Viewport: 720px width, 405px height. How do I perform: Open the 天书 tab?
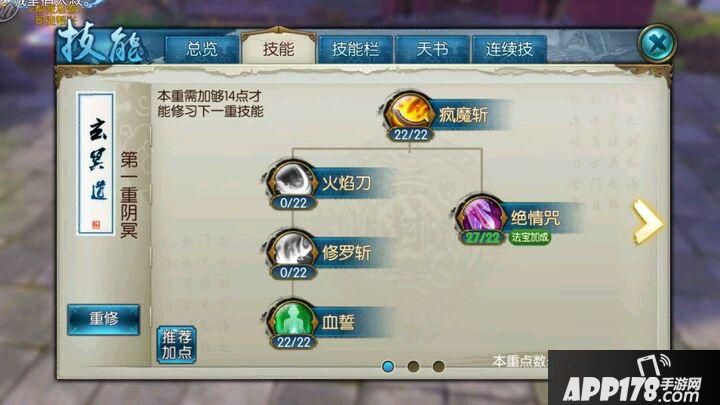point(432,49)
